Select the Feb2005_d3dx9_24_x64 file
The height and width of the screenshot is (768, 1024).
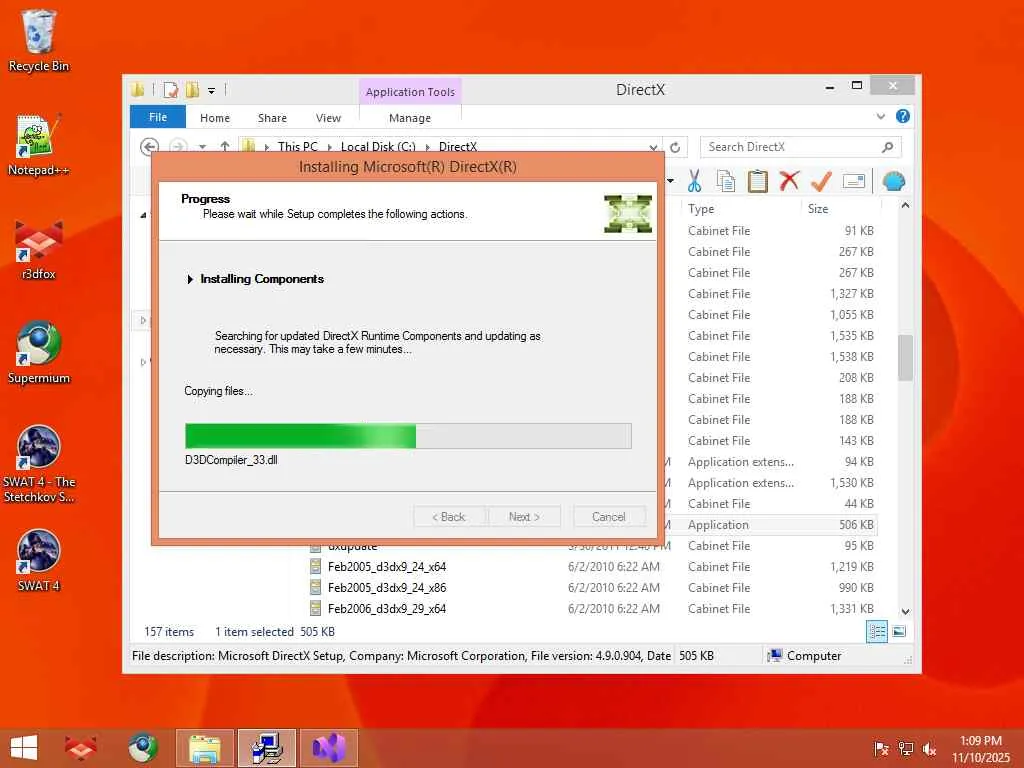tap(387, 567)
